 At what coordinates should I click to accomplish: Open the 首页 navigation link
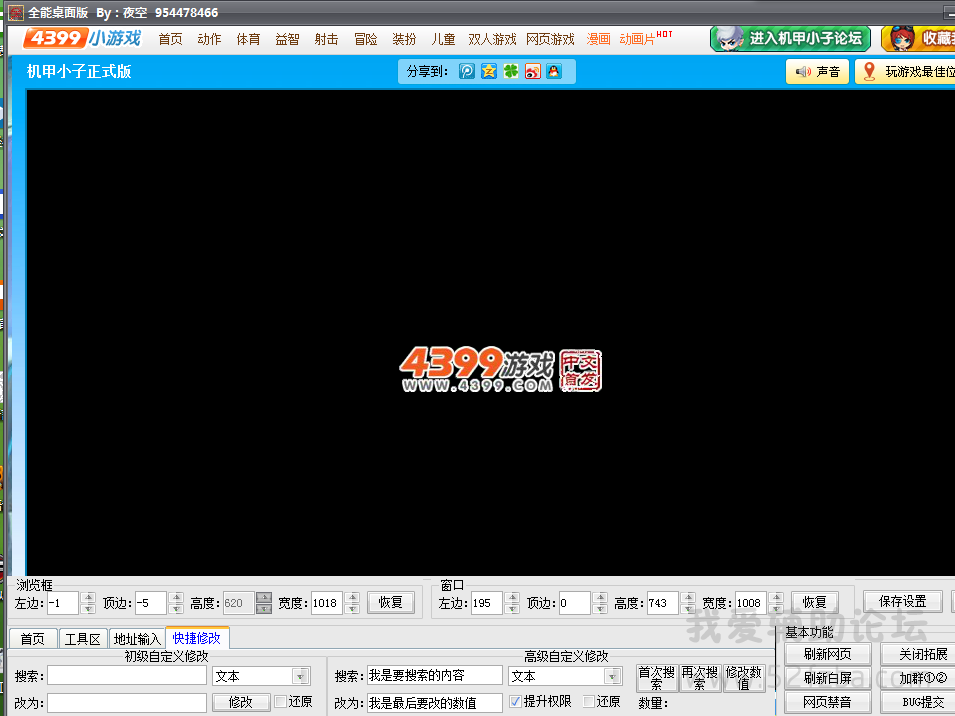point(171,39)
